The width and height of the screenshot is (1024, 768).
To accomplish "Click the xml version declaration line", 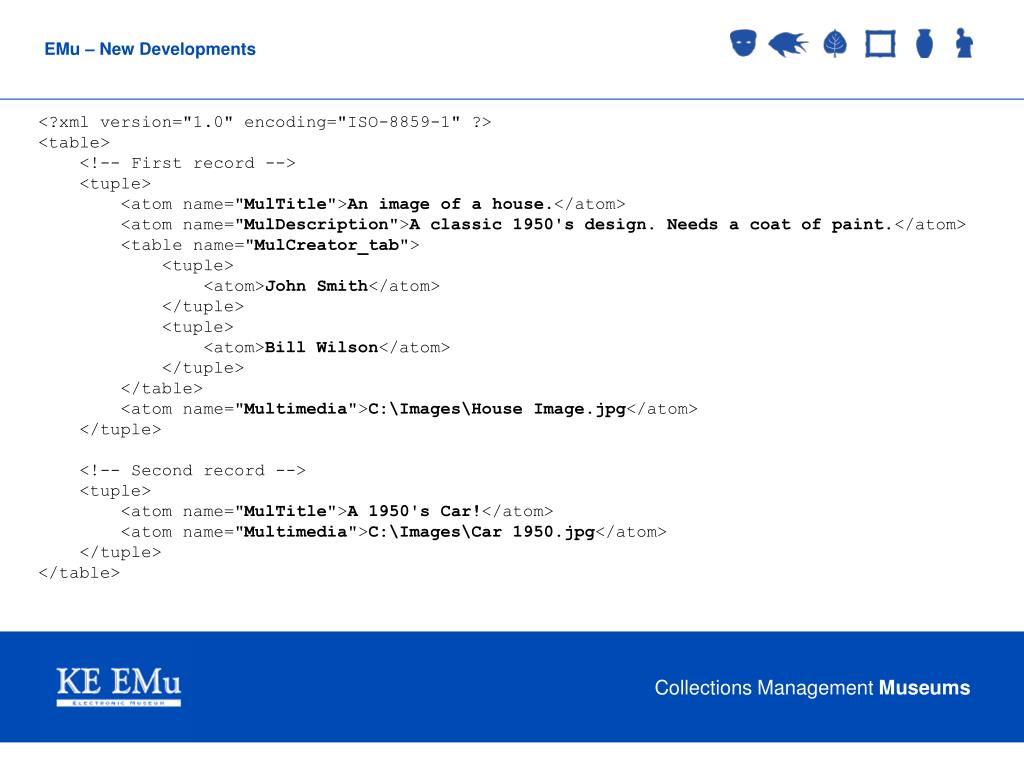I will tap(264, 122).
